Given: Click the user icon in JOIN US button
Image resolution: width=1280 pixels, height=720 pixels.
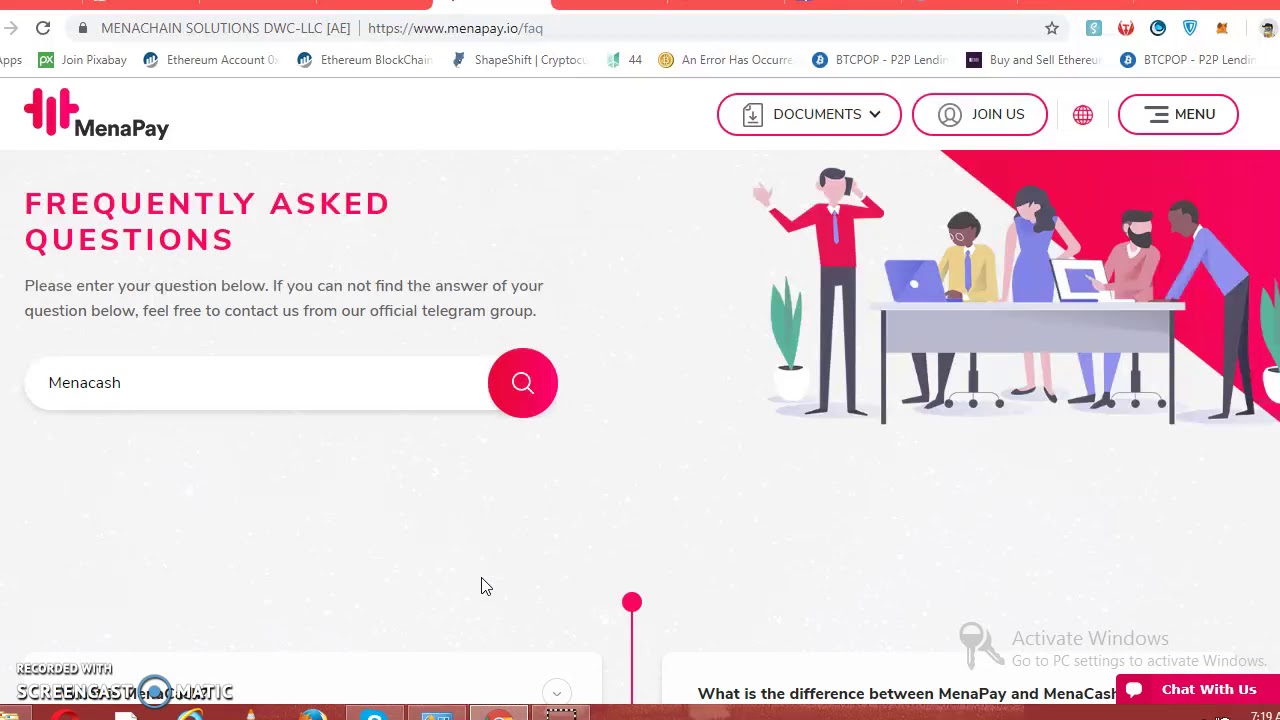Looking at the screenshot, I should pos(949,114).
